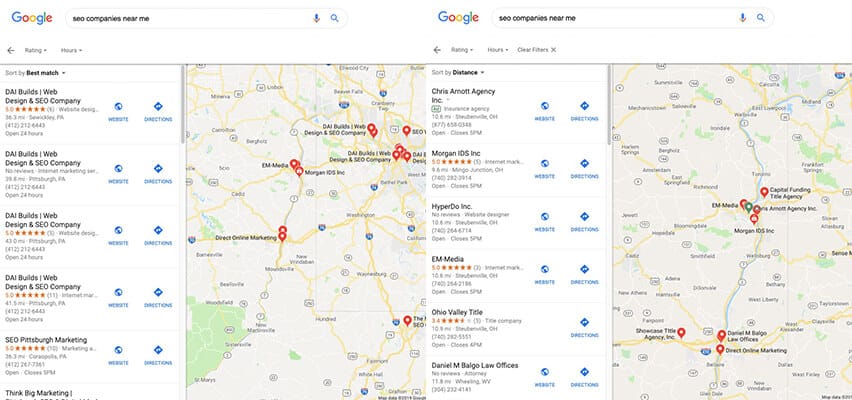Viewport: 852px width, 400px height.
Task: Clear filters in the right panel
Action: [537, 49]
